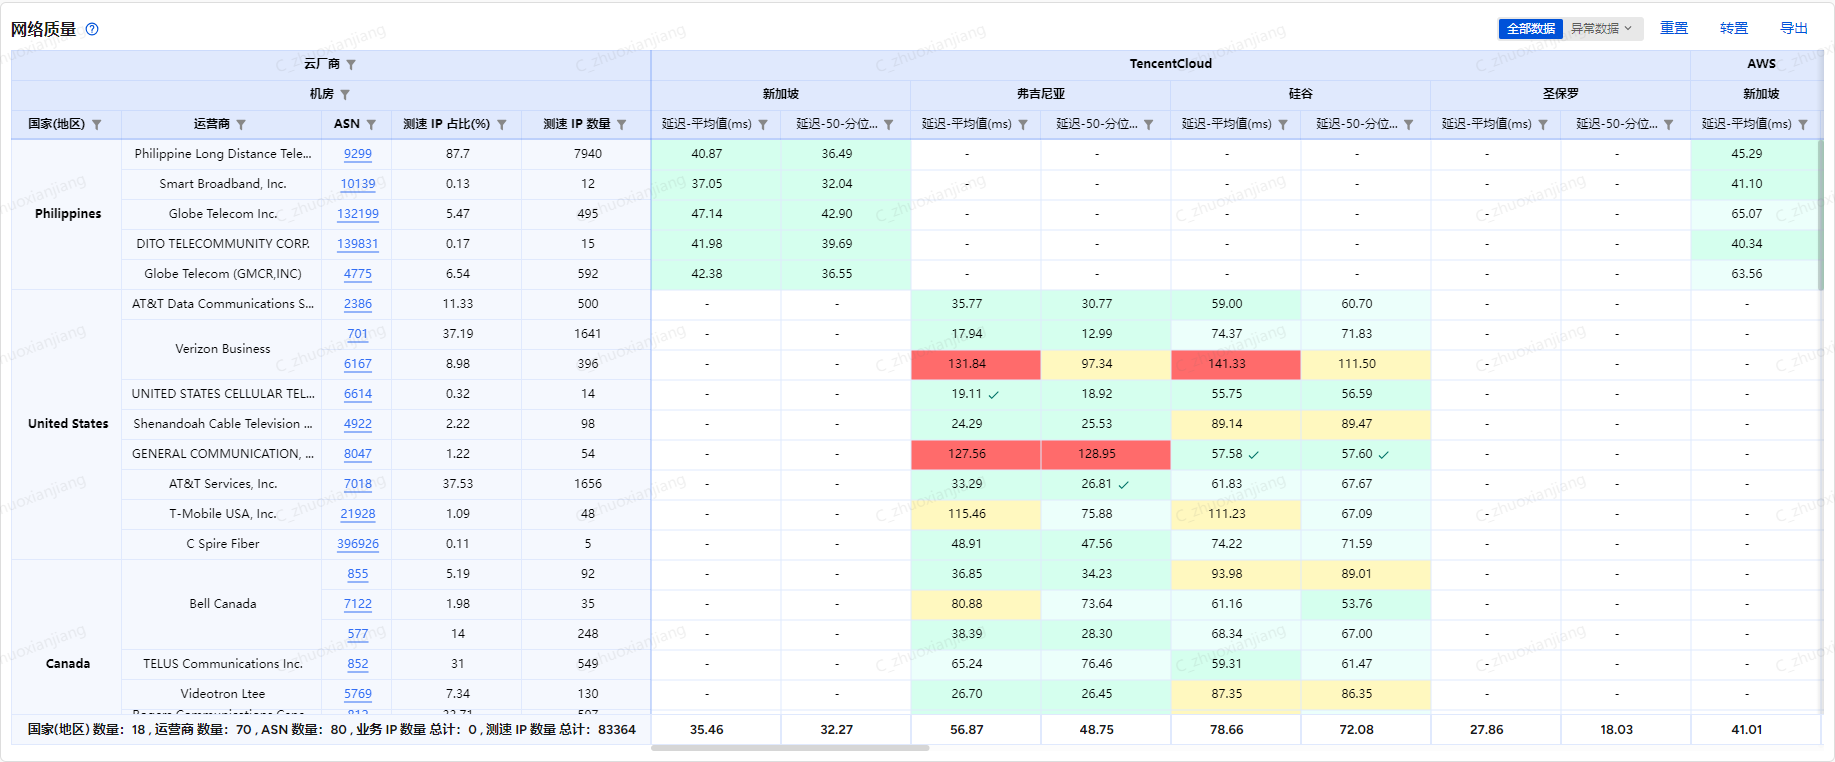Click the horizontal scrollbar below the table
Viewport: 1835px width, 762px height.
click(790, 747)
